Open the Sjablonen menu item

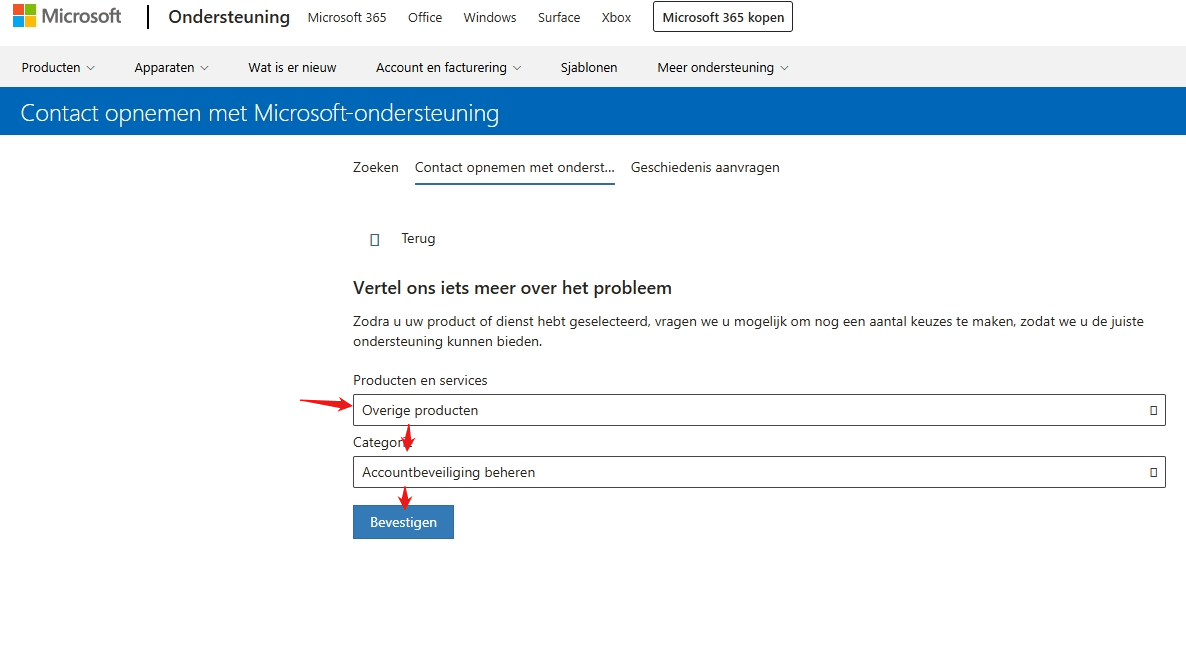[588, 67]
